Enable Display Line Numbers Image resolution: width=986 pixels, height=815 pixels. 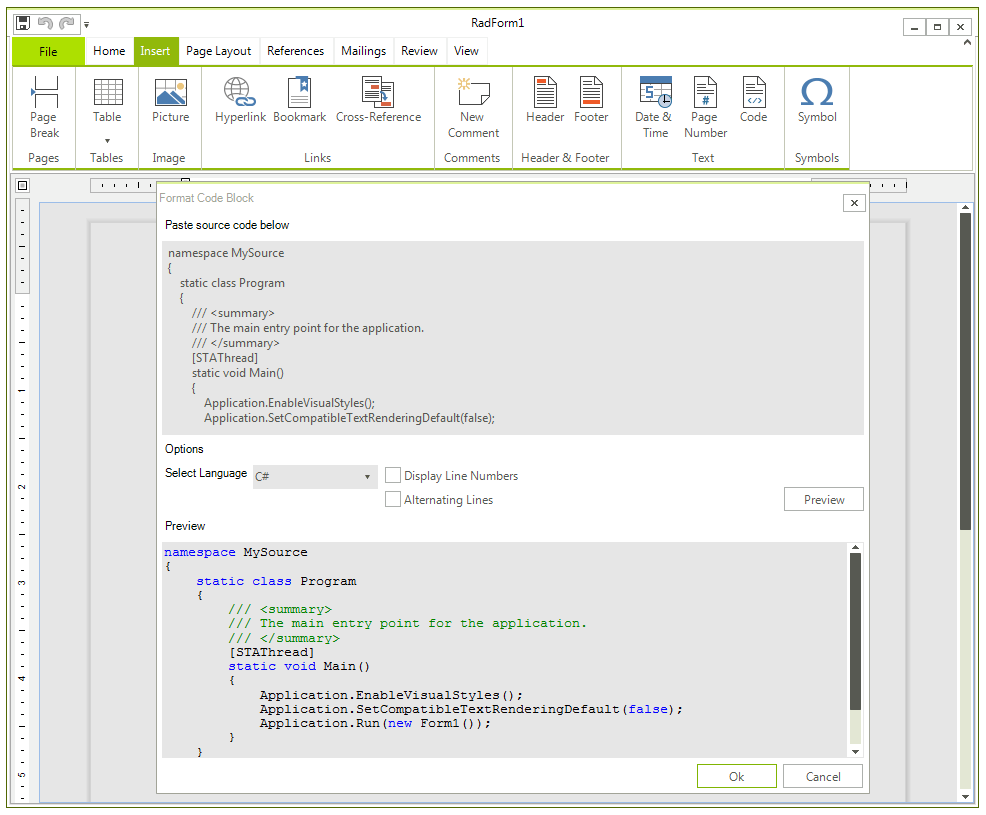point(393,475)
